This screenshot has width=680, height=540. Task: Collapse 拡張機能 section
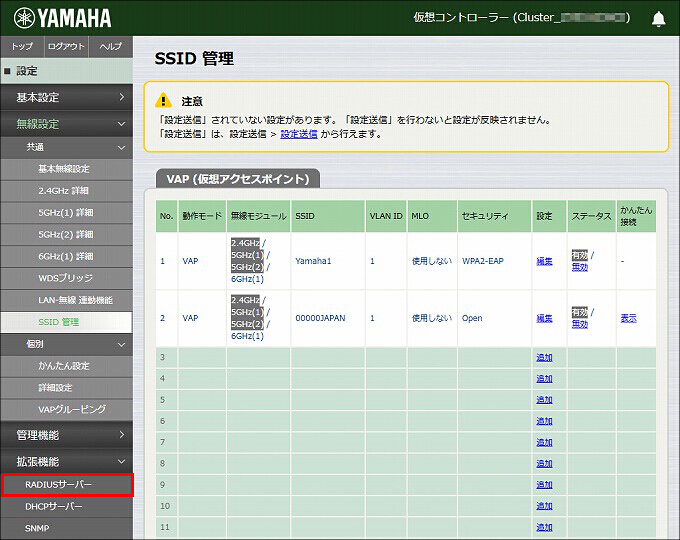tap(66, 461)
